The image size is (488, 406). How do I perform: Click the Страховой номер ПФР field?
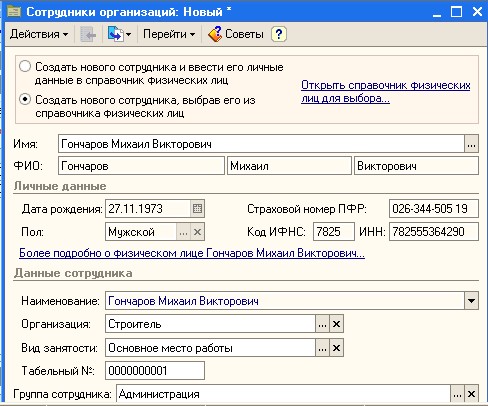[434, 209]
